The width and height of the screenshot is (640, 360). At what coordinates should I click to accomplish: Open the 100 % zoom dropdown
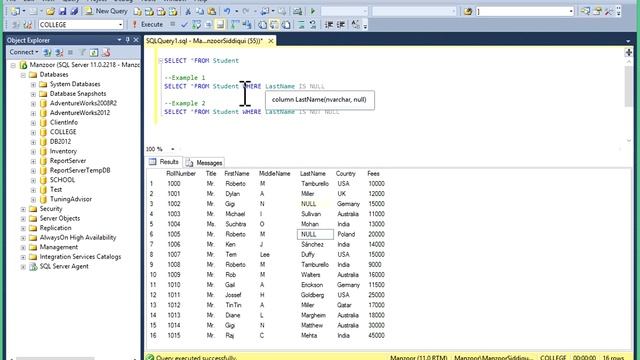[173, 149]
